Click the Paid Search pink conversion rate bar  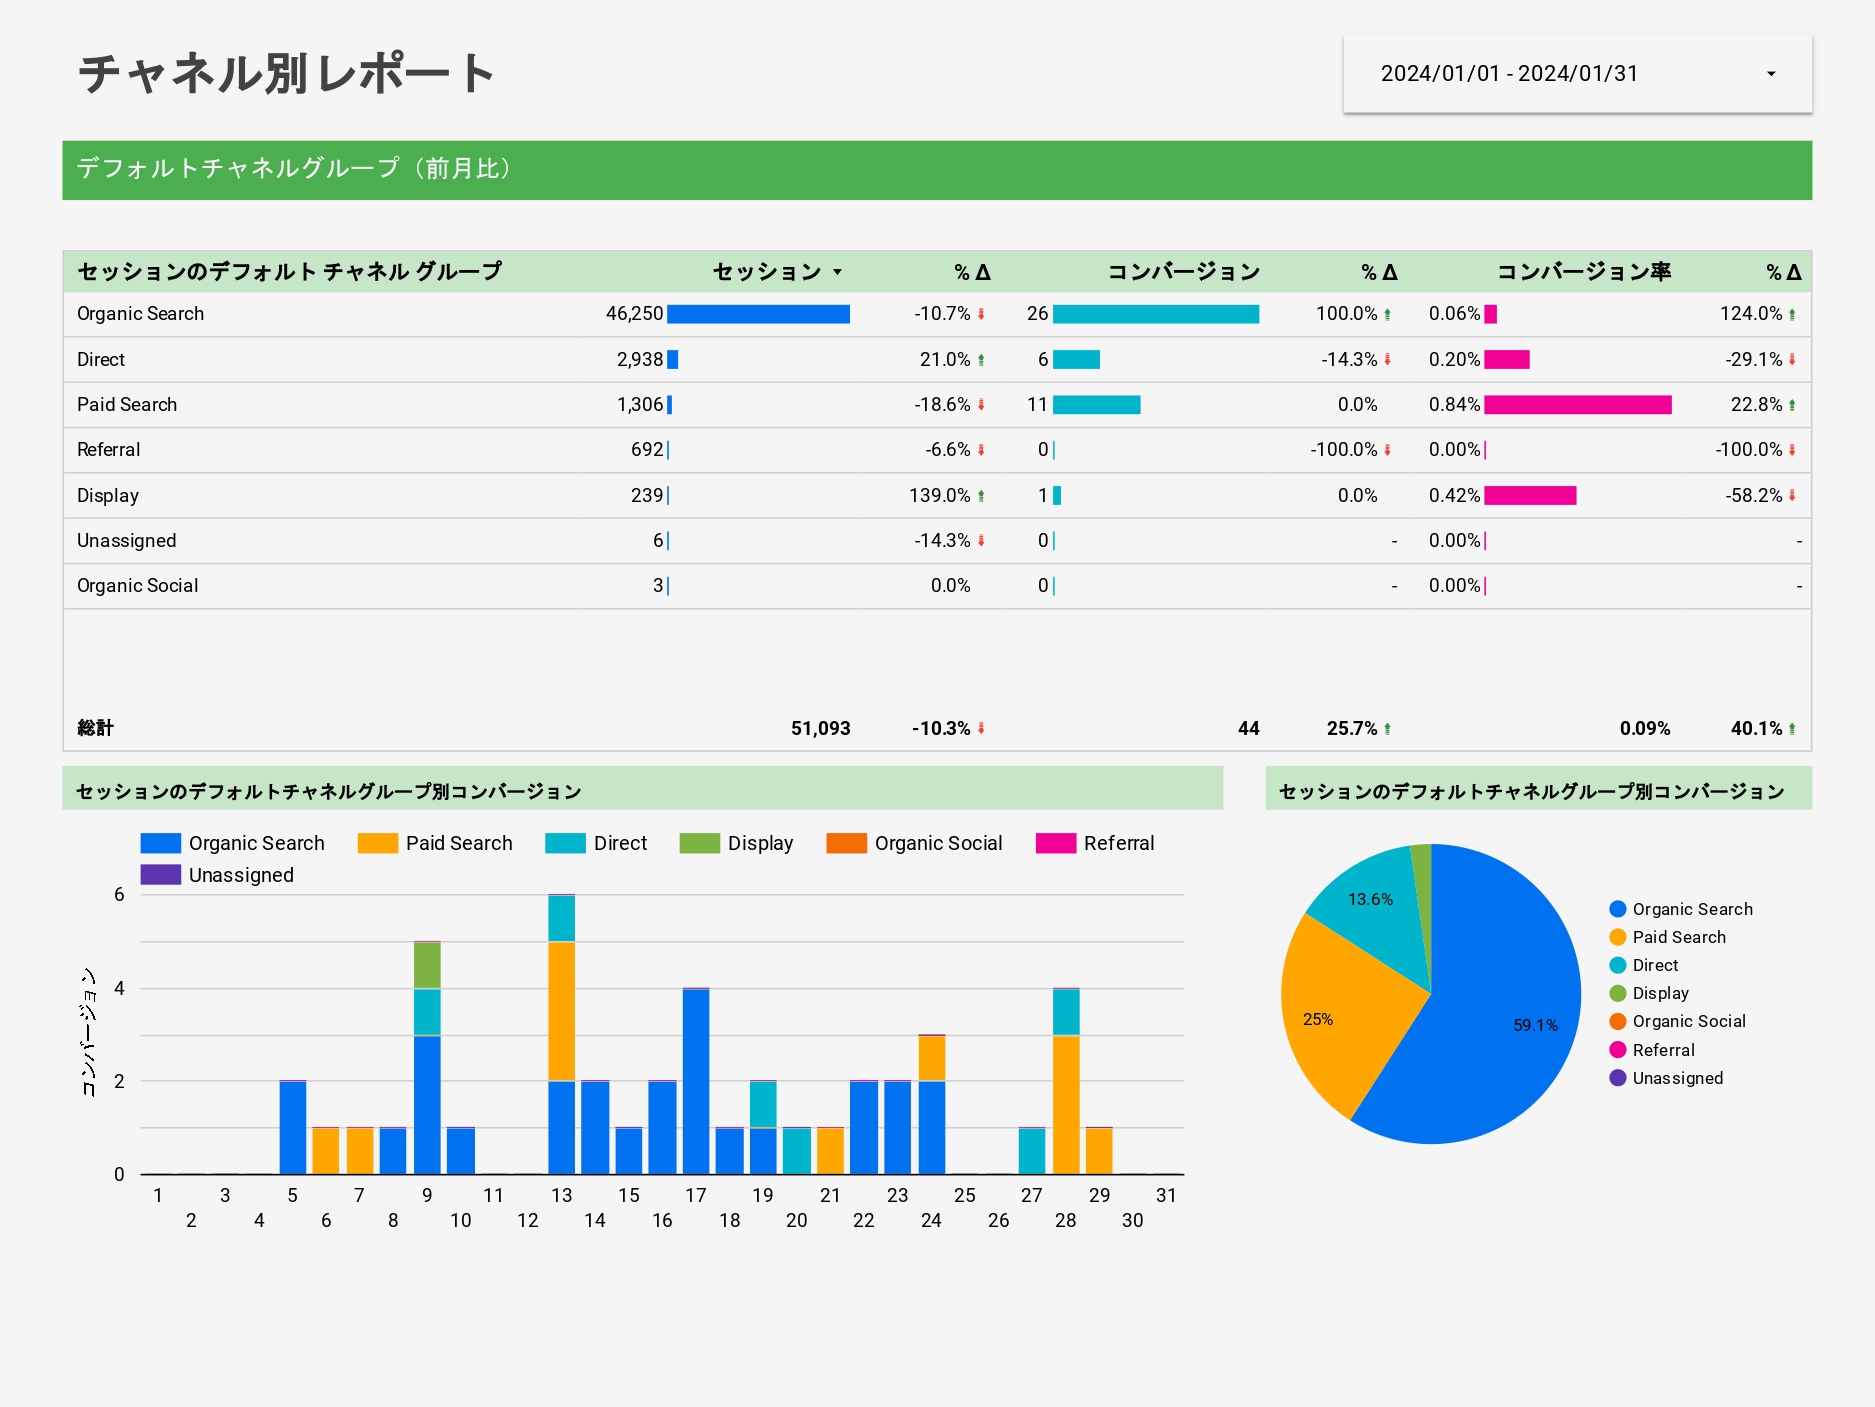coord(1577,405)
